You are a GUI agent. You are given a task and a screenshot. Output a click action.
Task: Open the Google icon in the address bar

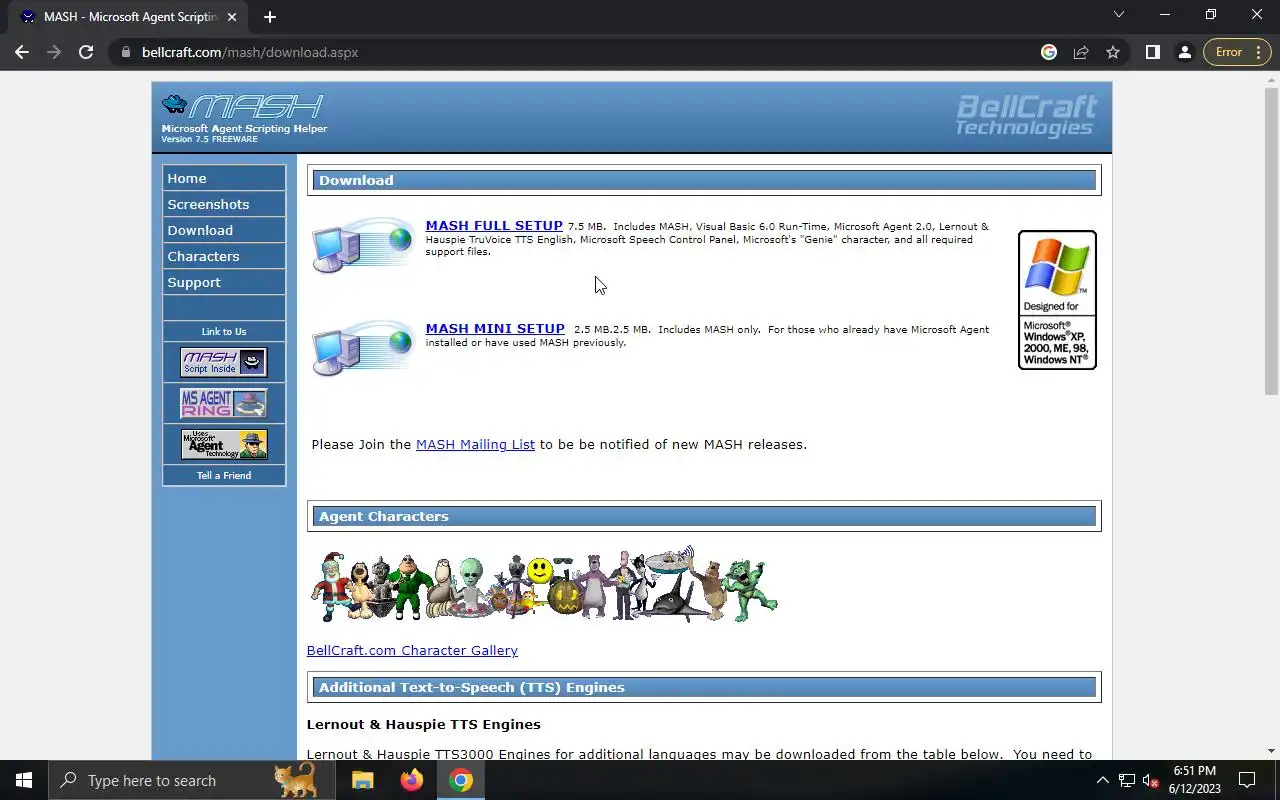[1049, 52]
